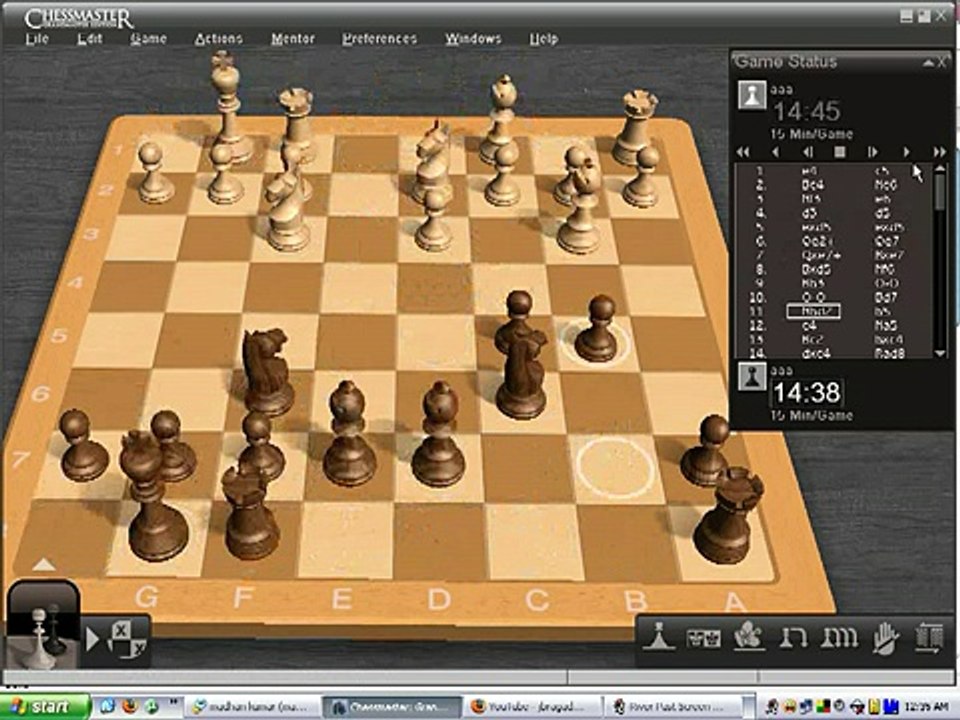
Task: Click the white player's pawn avatar icon
Action: (752, 95)
